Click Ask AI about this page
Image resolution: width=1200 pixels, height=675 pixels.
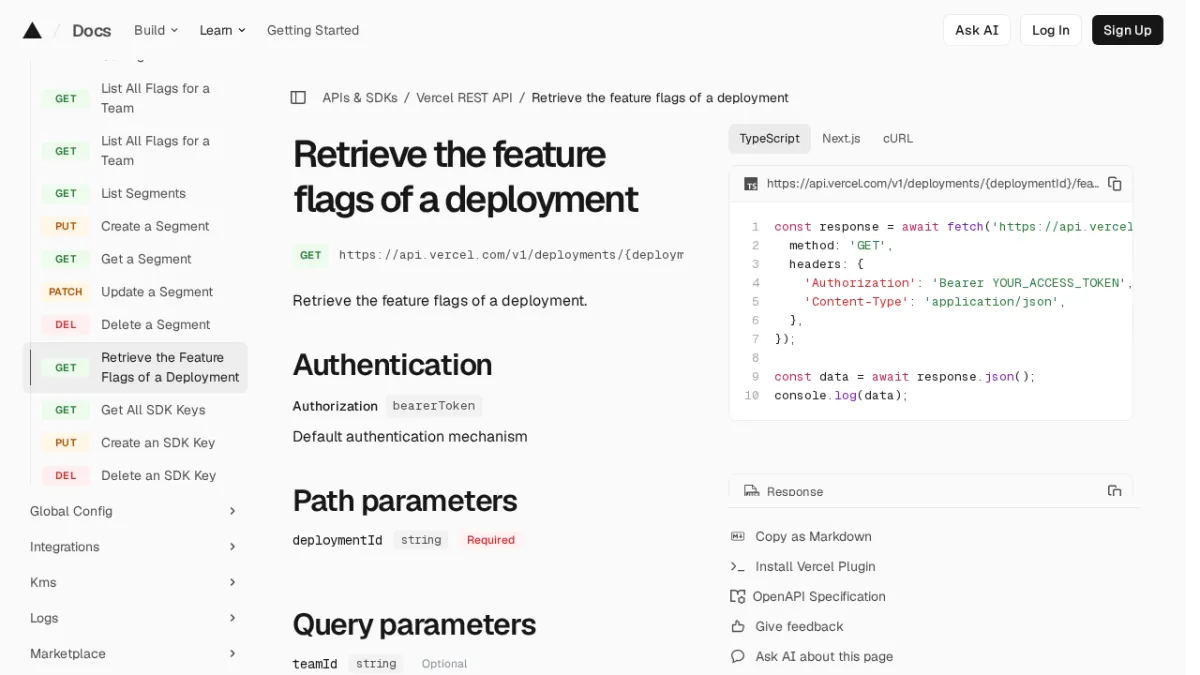coord(824,657)
